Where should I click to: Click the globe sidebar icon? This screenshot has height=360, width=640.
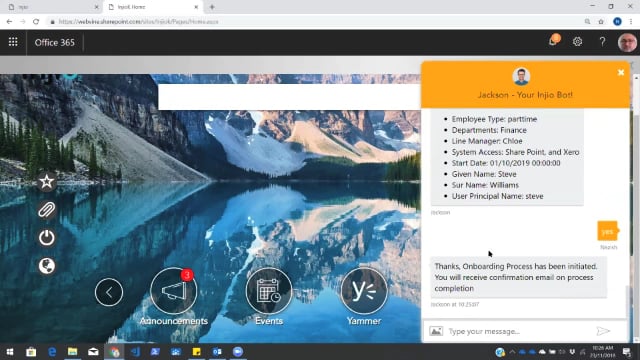(x=47, y=266)
